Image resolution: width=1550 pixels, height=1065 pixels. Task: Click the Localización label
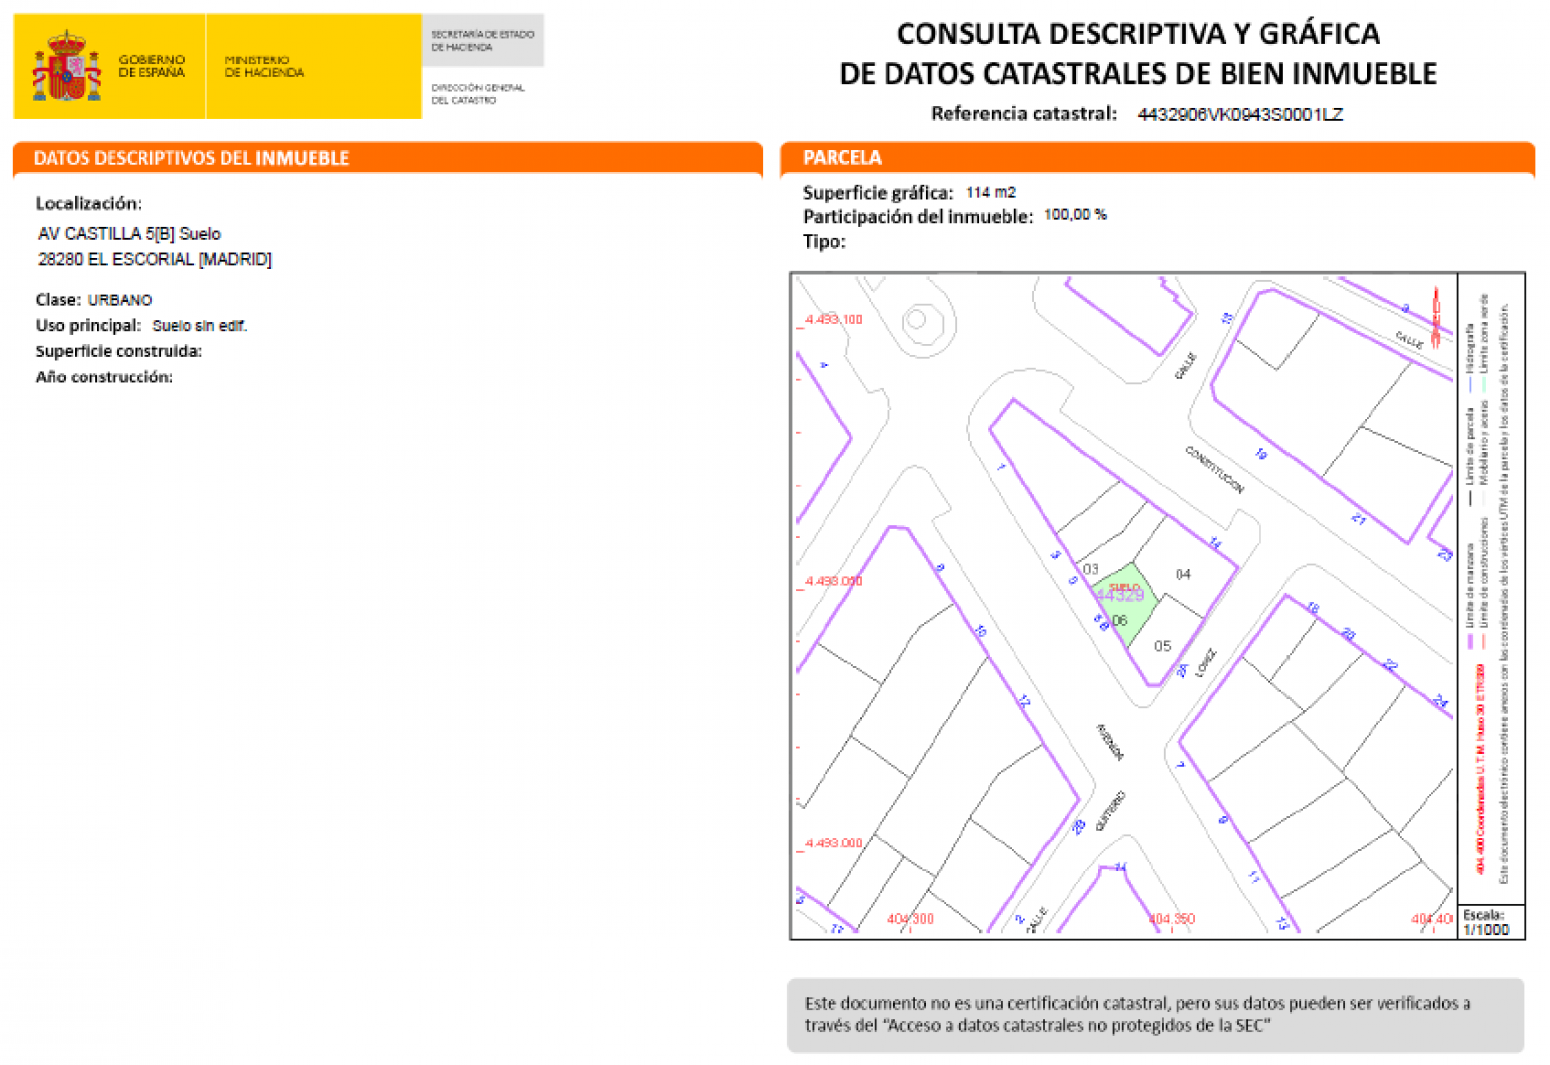(88, 204)
